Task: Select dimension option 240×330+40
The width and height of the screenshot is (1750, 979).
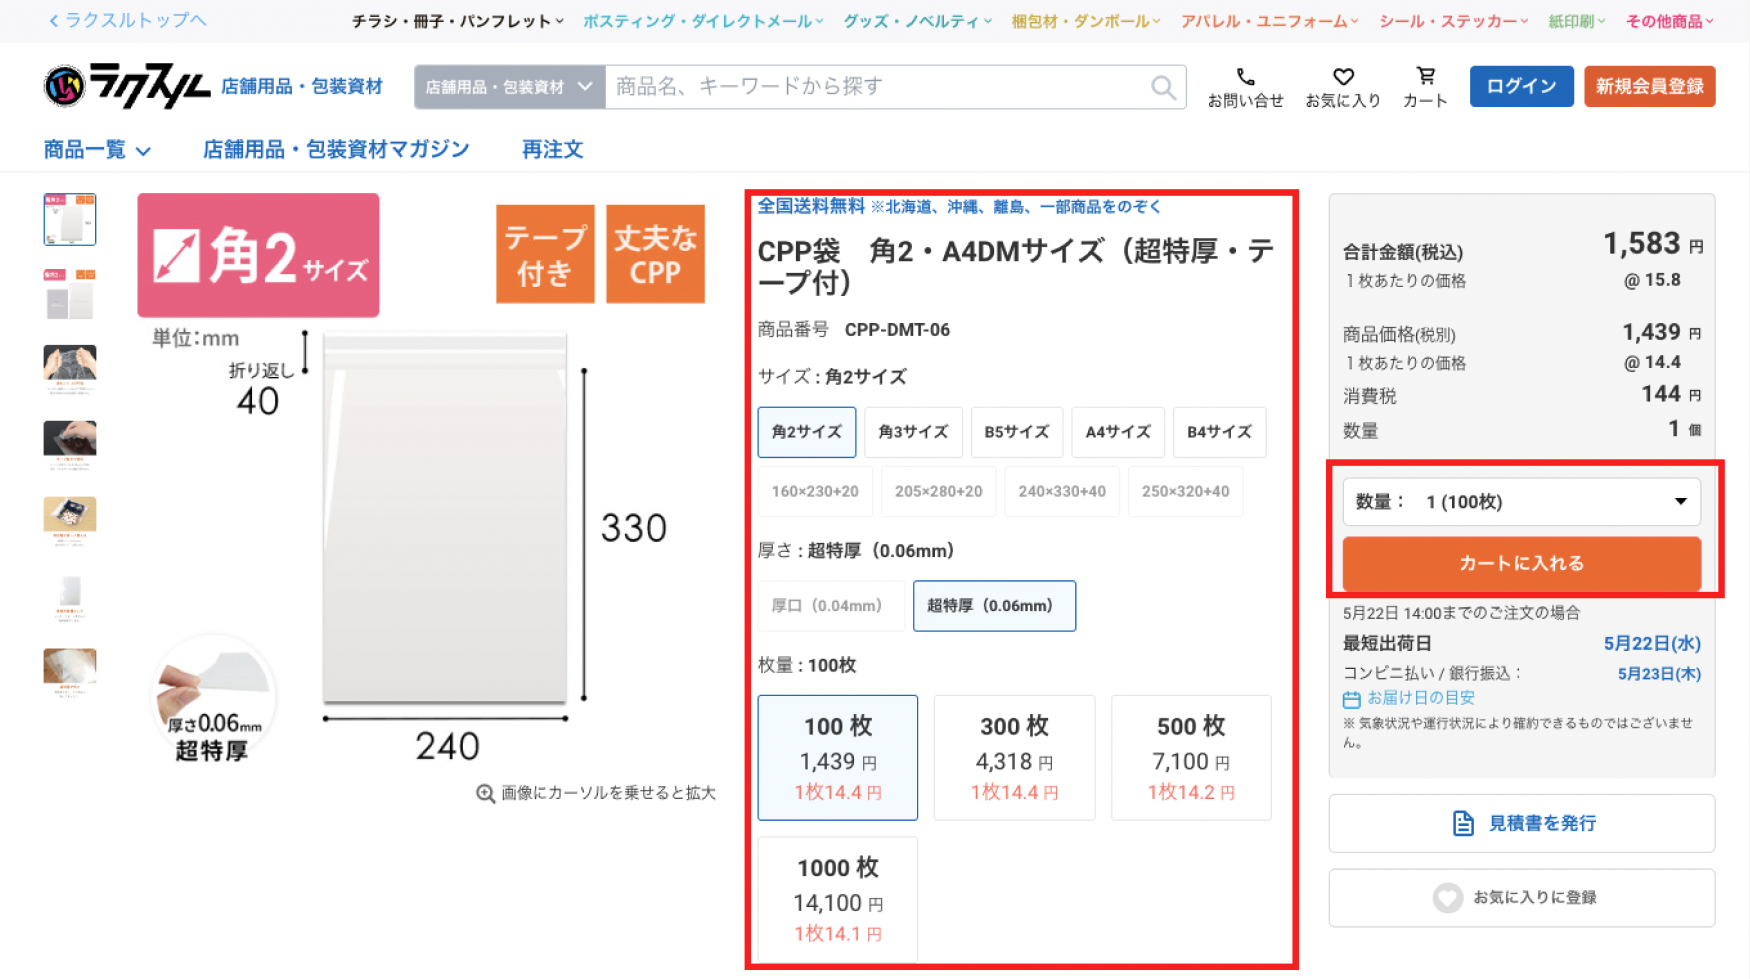Action: 1062,492
